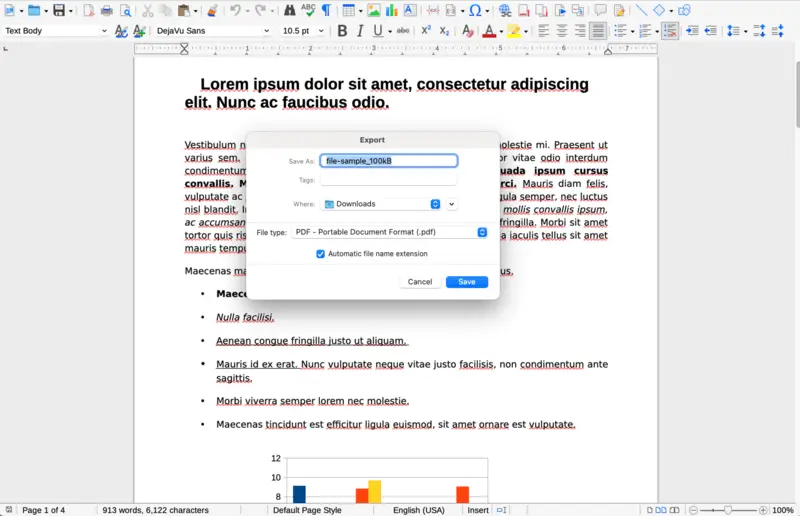
Task: Open Unordered List bullet style dropdown
Action: point(633,31)
